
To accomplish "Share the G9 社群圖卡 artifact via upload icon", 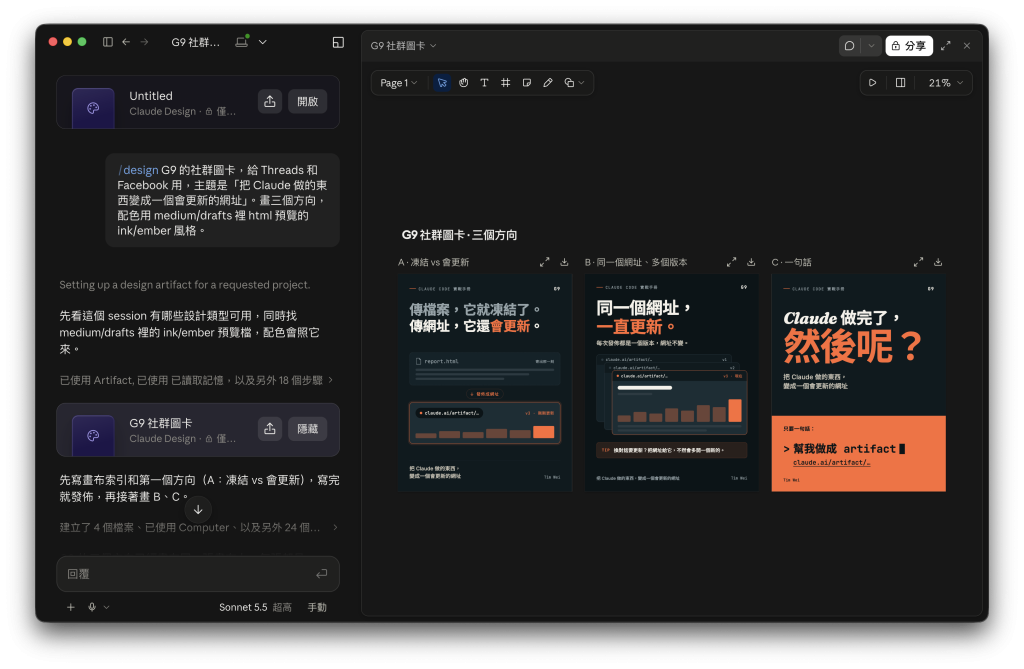I will tap(270, 429).
